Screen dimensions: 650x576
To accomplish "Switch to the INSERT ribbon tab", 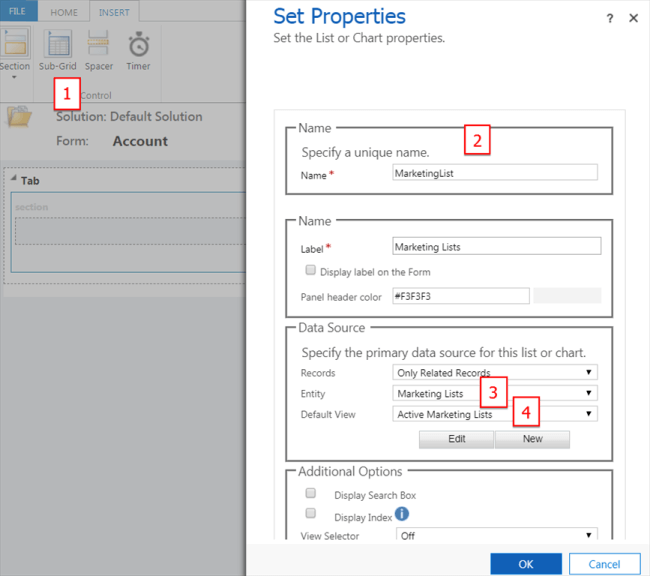I will pos(114,12).
